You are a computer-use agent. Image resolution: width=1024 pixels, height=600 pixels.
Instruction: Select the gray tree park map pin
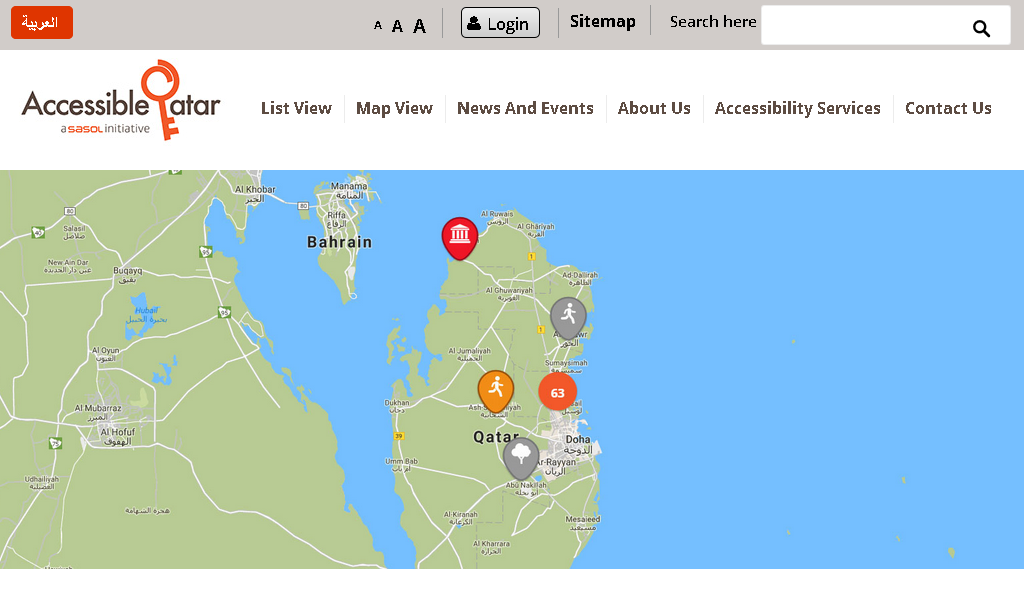pos(520,458)
